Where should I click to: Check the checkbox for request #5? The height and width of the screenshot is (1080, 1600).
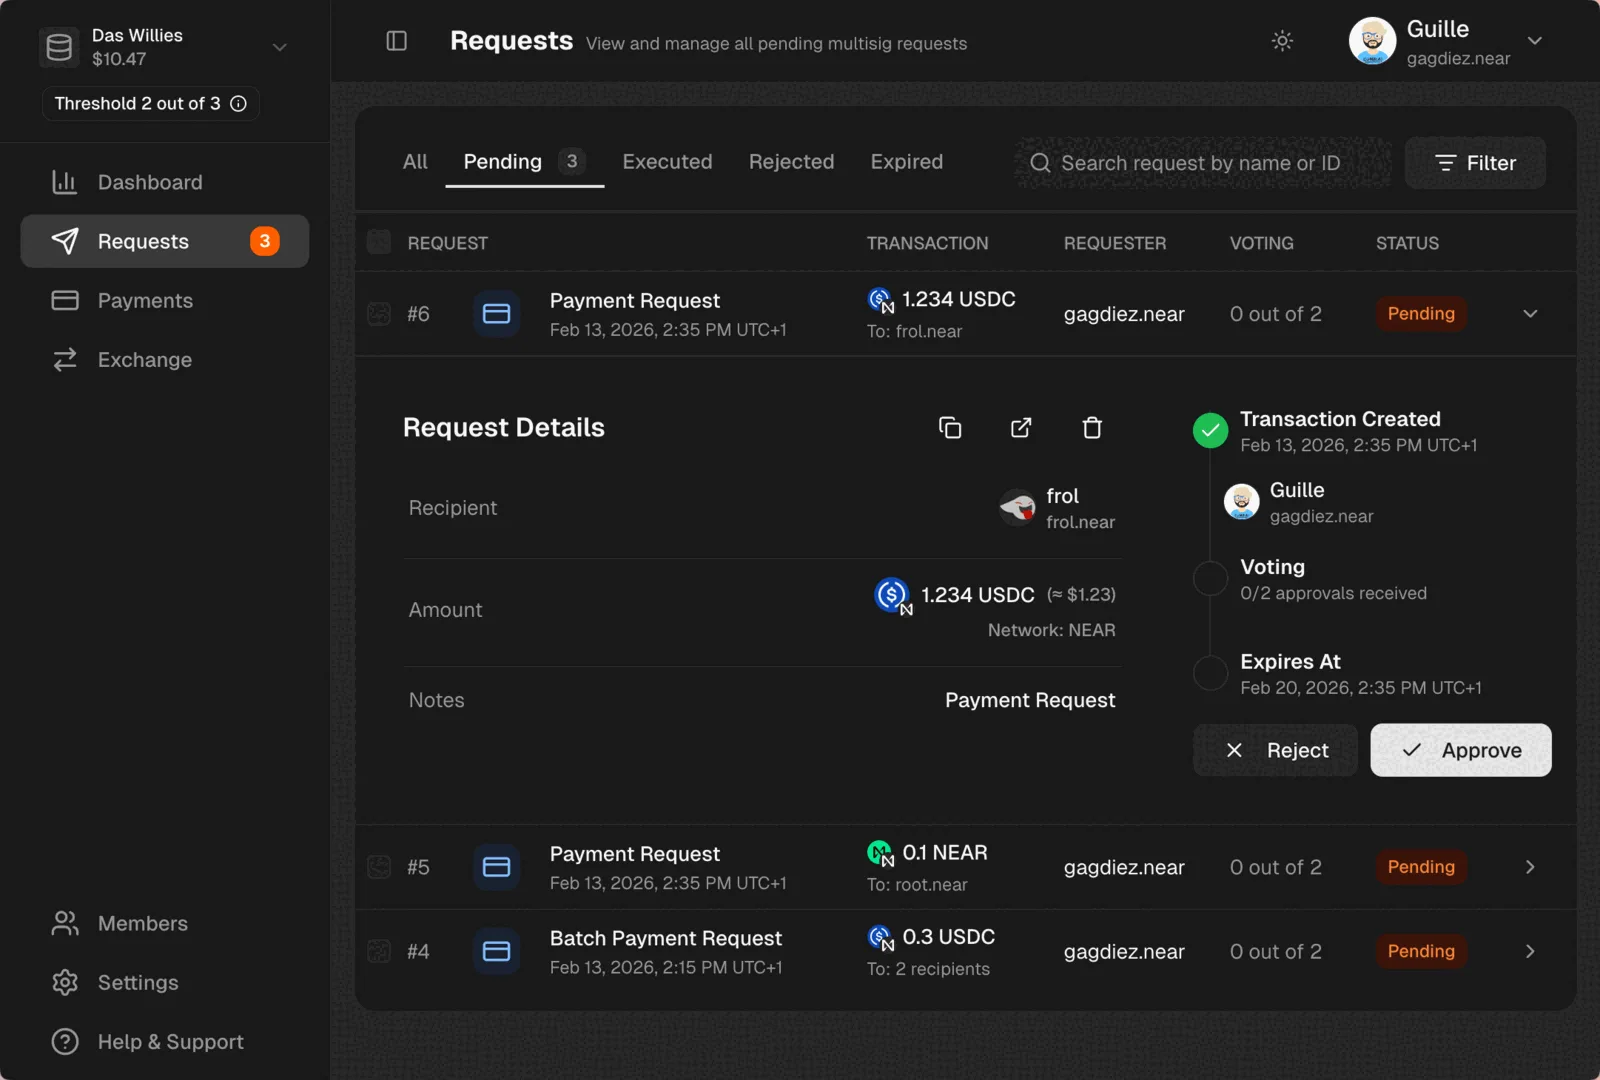379,867
